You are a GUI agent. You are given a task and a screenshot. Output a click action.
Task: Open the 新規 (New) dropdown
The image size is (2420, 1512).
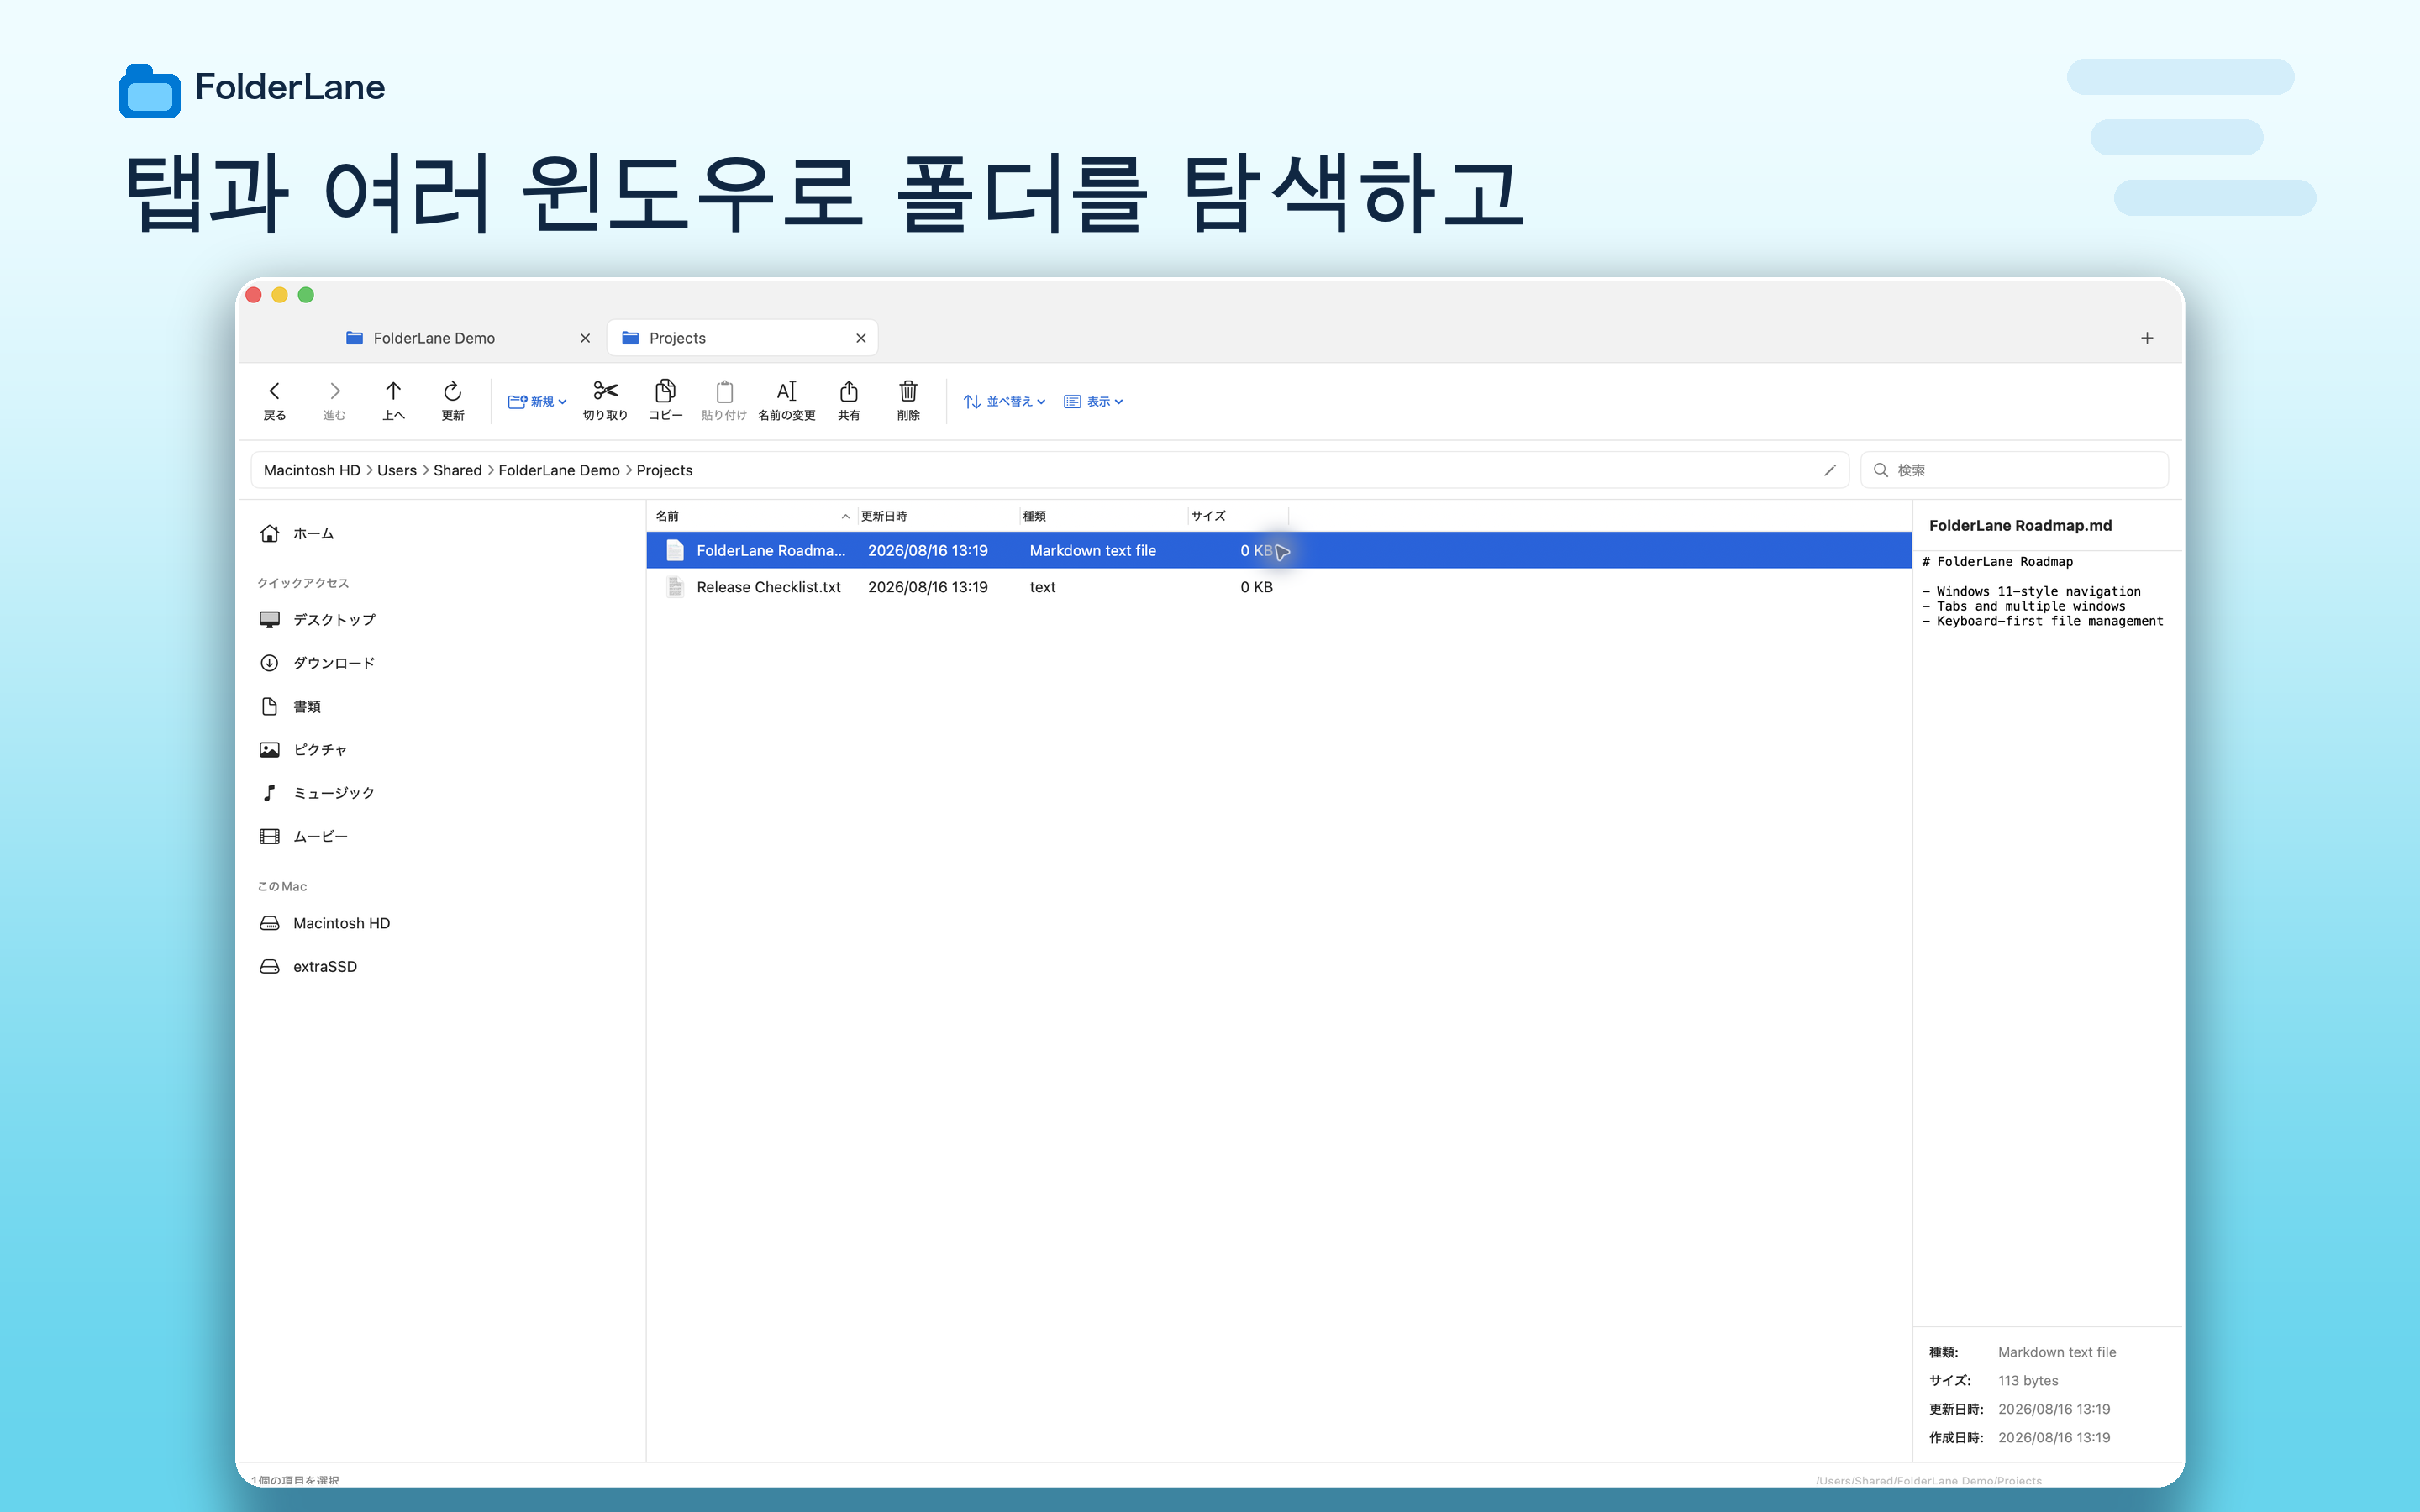coord(537,401)
